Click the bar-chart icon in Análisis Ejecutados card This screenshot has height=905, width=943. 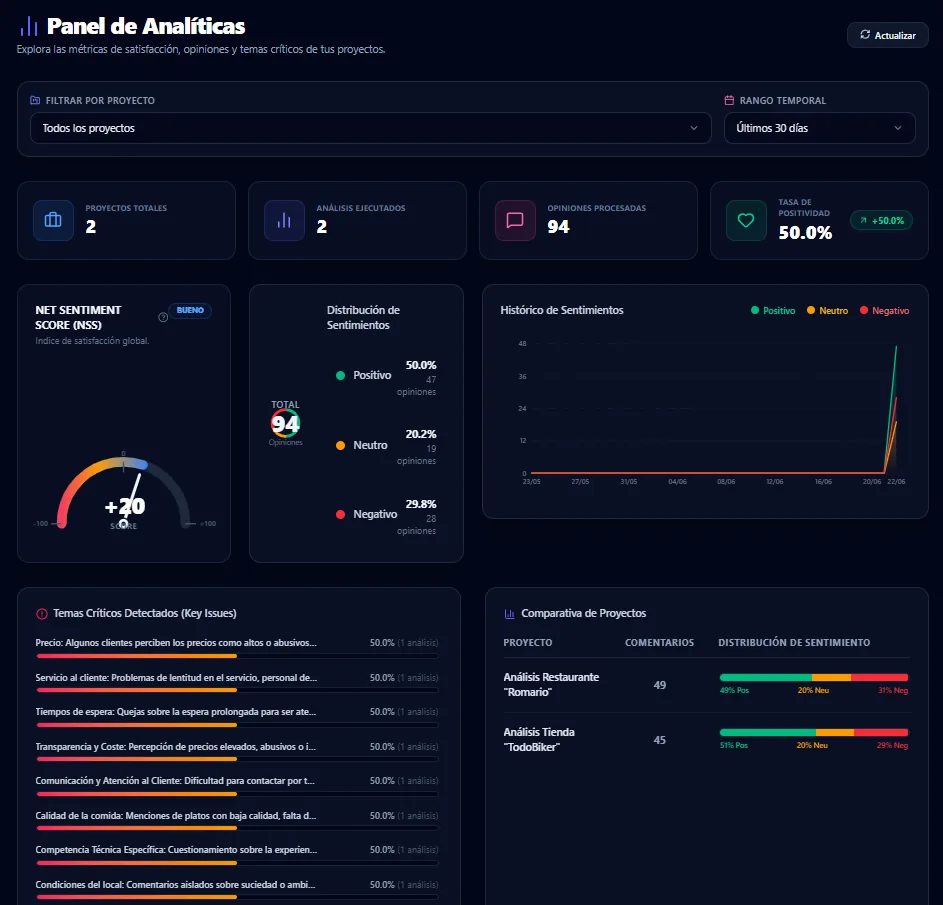click(284, 220)
